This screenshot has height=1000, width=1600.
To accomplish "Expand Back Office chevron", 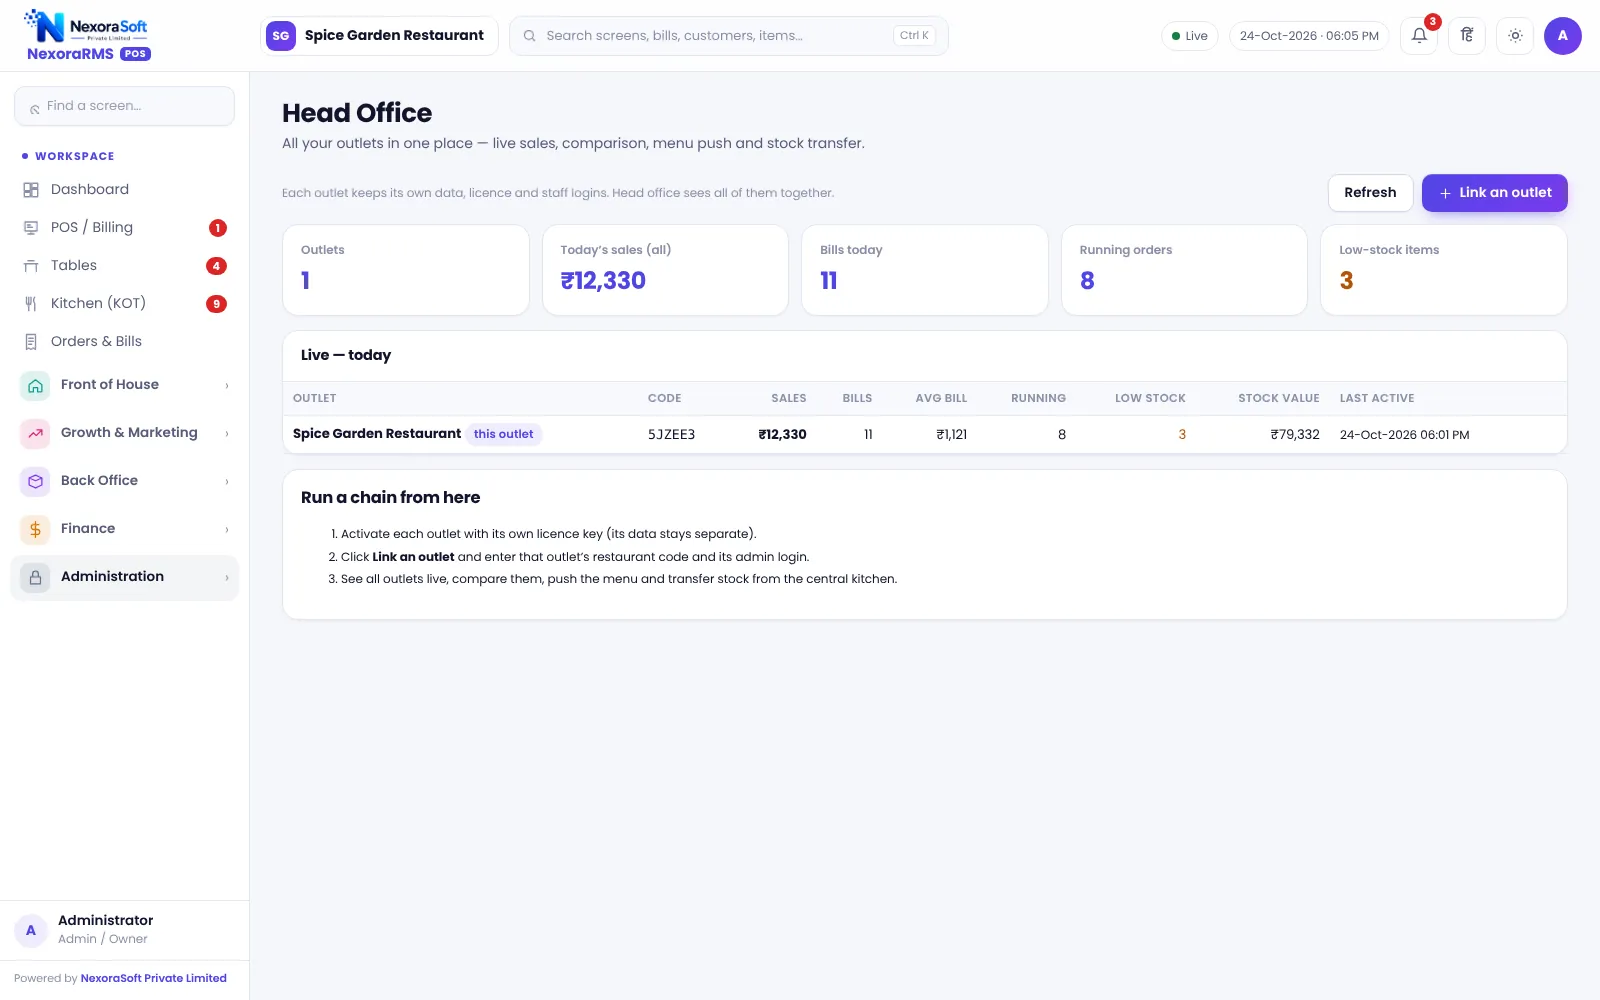I will [227, 482].
